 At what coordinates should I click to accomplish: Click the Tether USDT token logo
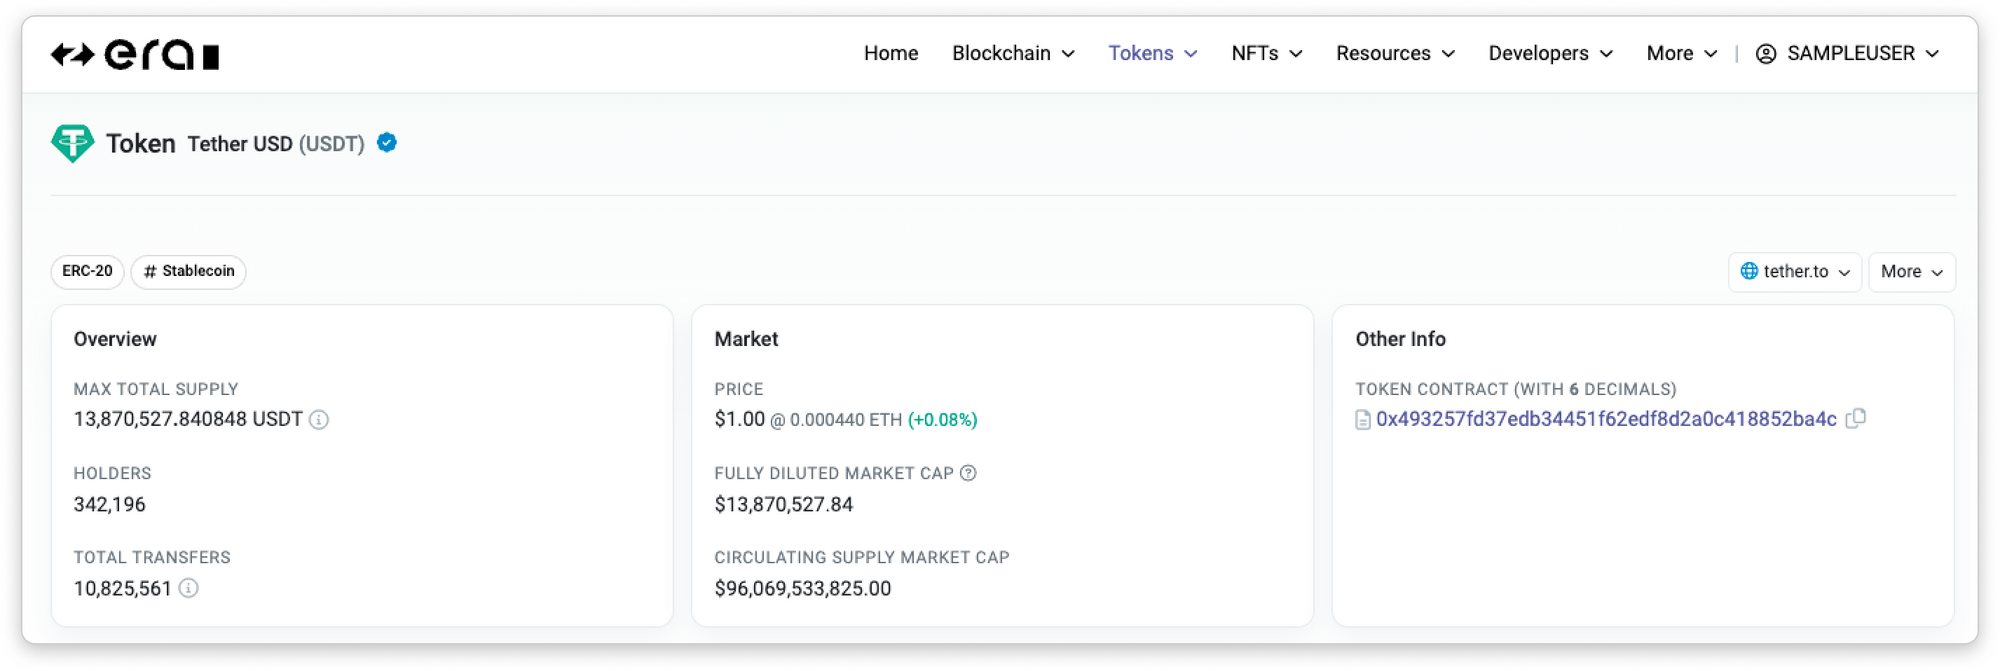72,144
